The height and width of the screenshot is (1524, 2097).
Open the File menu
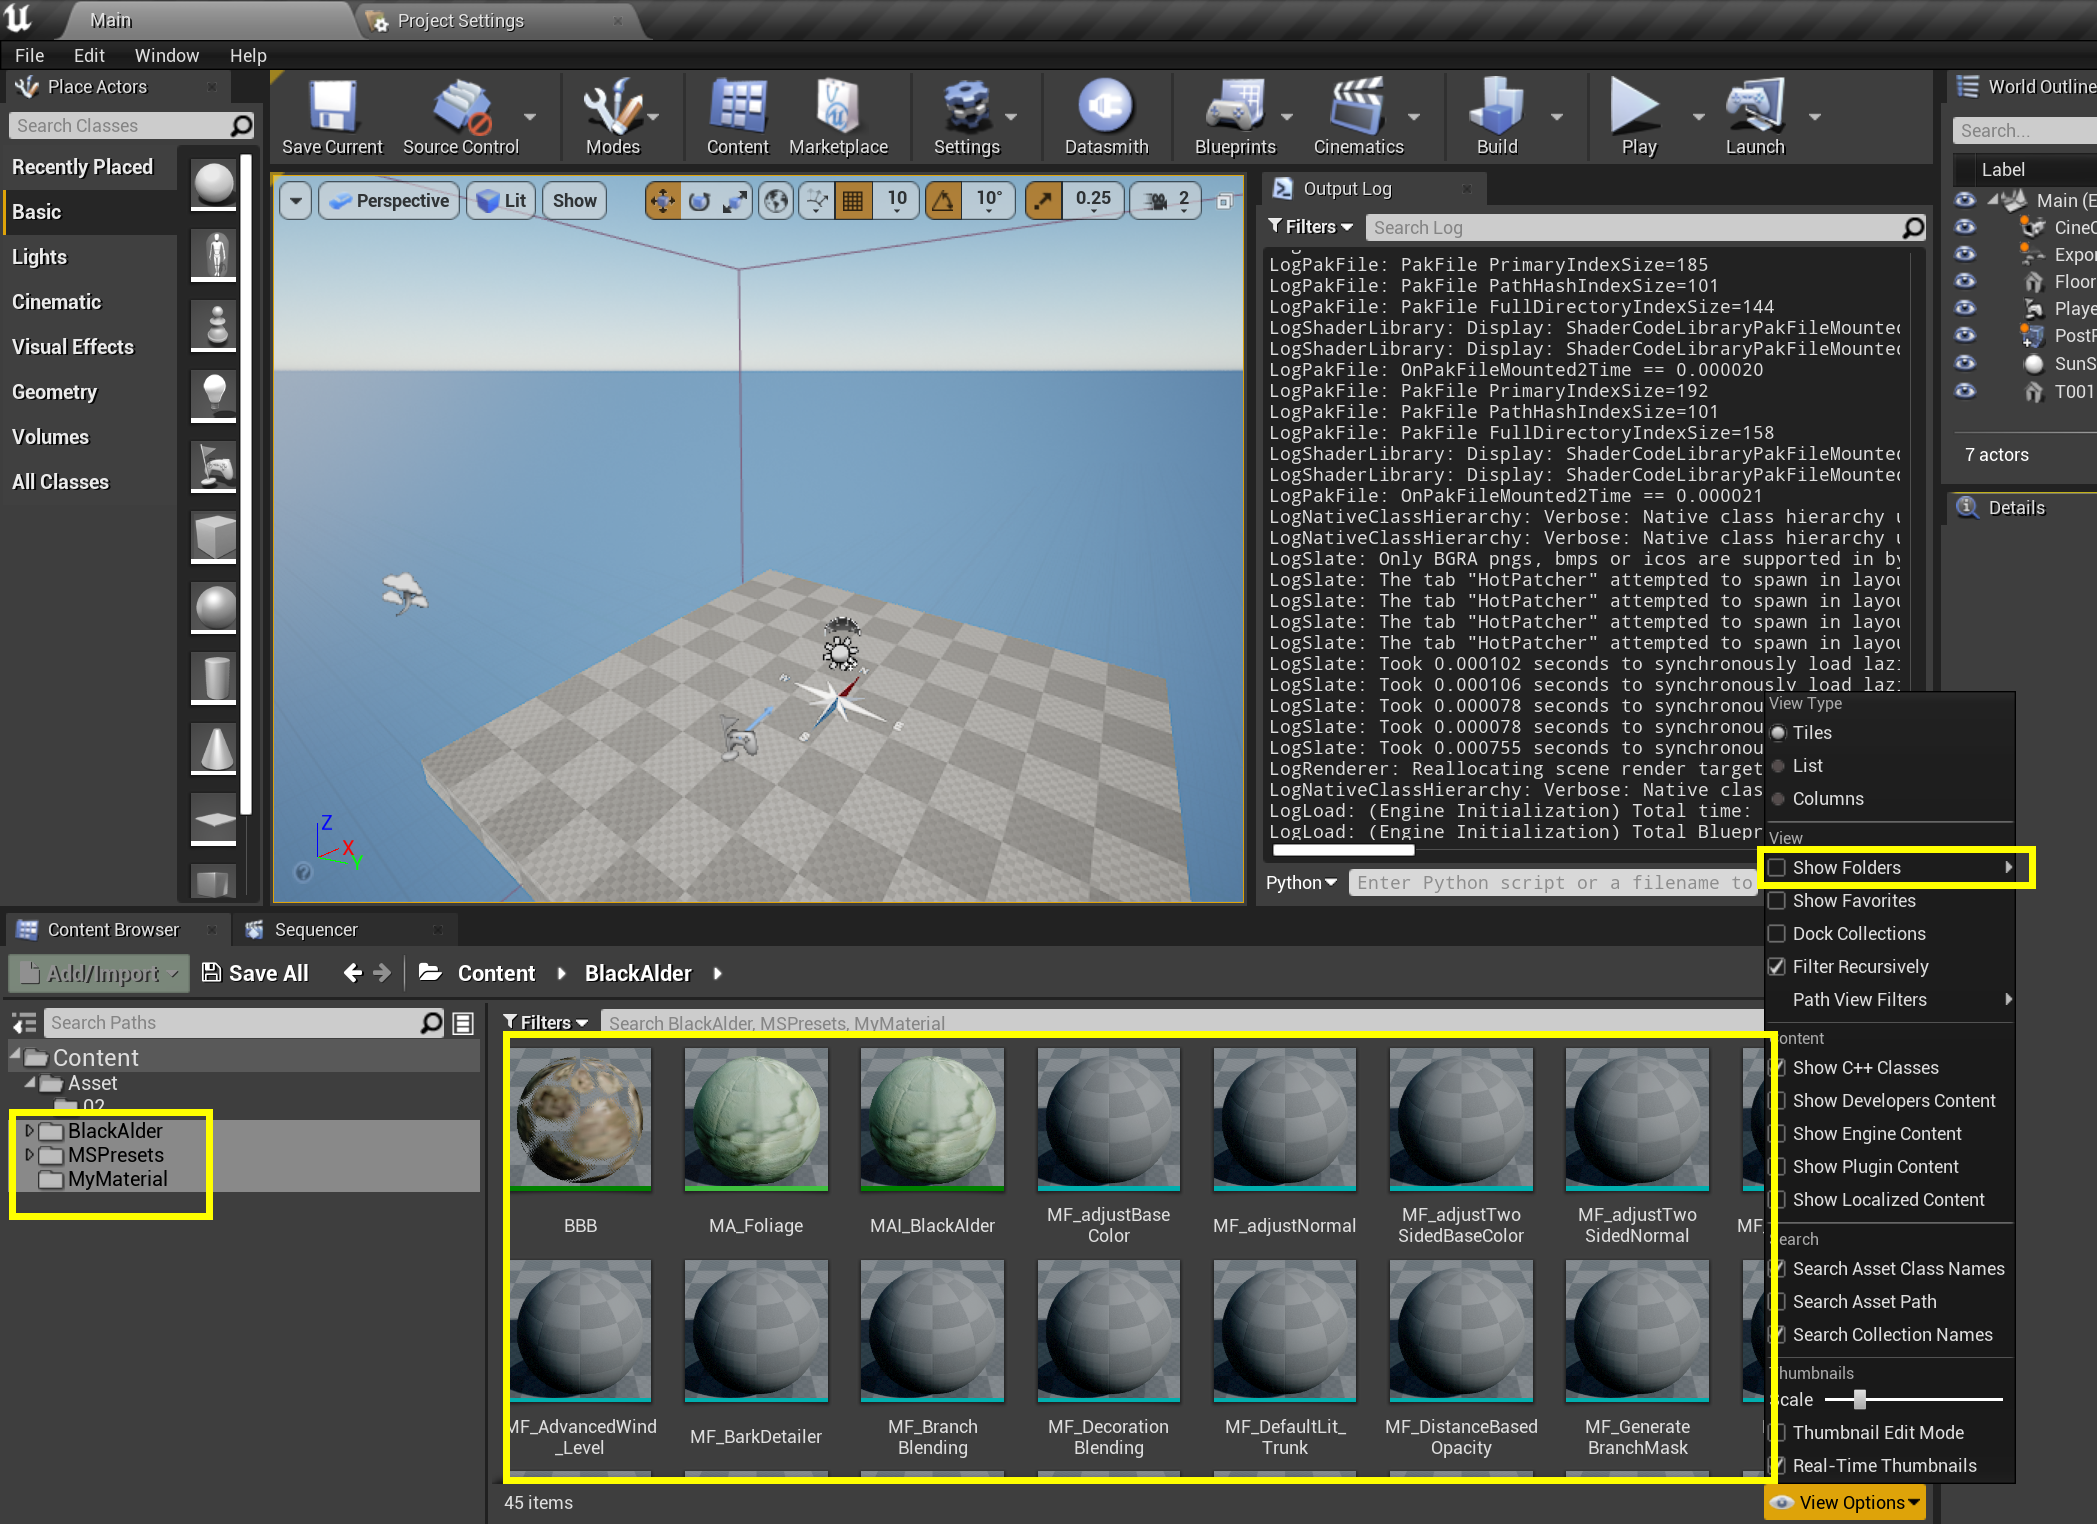[29, 56]
